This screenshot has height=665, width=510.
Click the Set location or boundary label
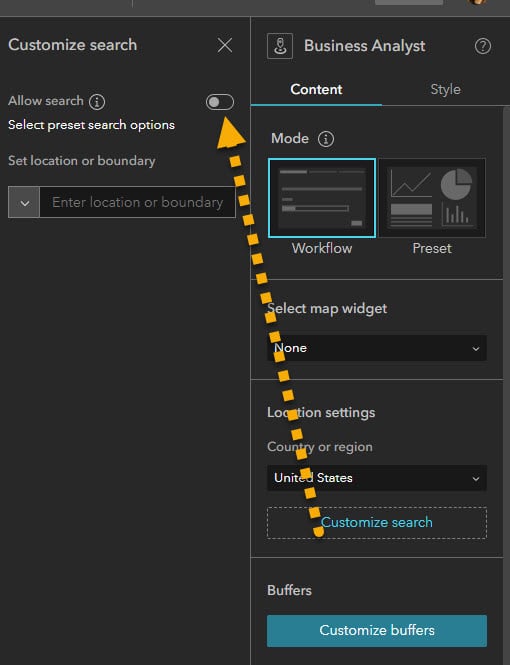[82, 161]
